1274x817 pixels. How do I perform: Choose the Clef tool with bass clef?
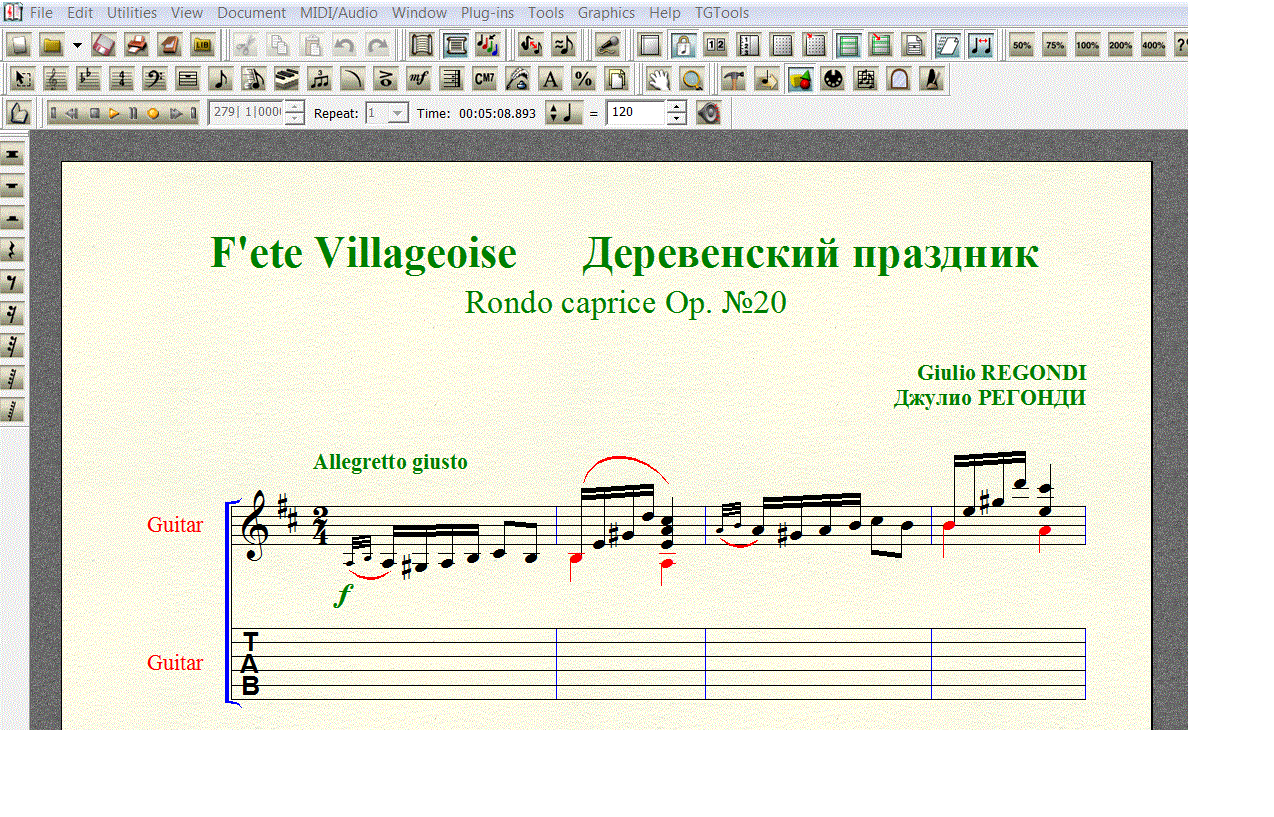(154, 79)
